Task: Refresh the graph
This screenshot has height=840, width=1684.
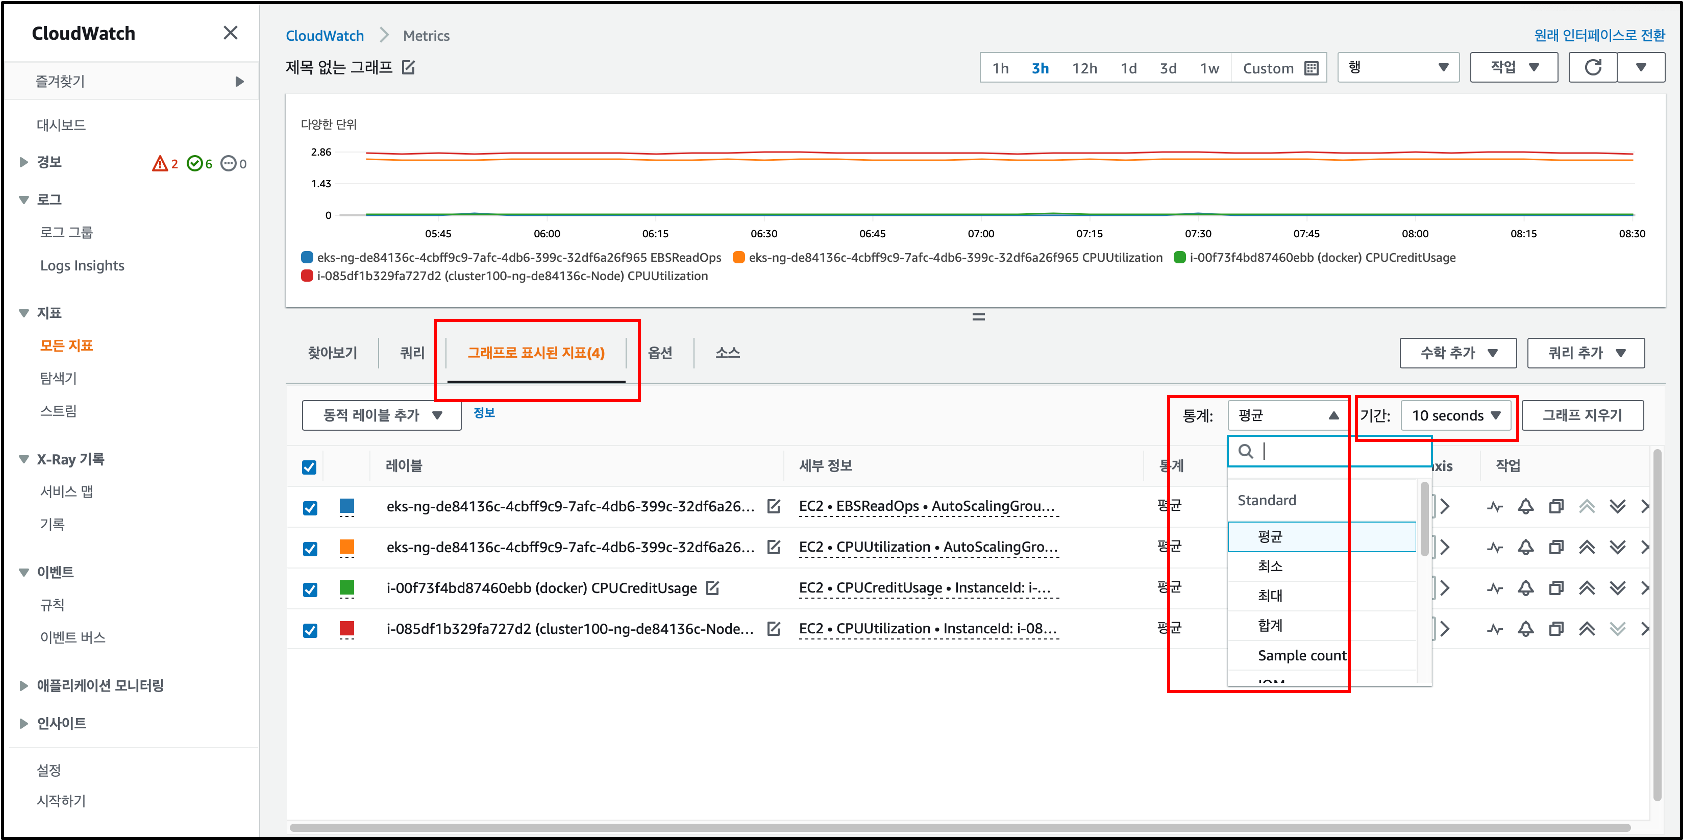Action: (x=1593, y=67)
